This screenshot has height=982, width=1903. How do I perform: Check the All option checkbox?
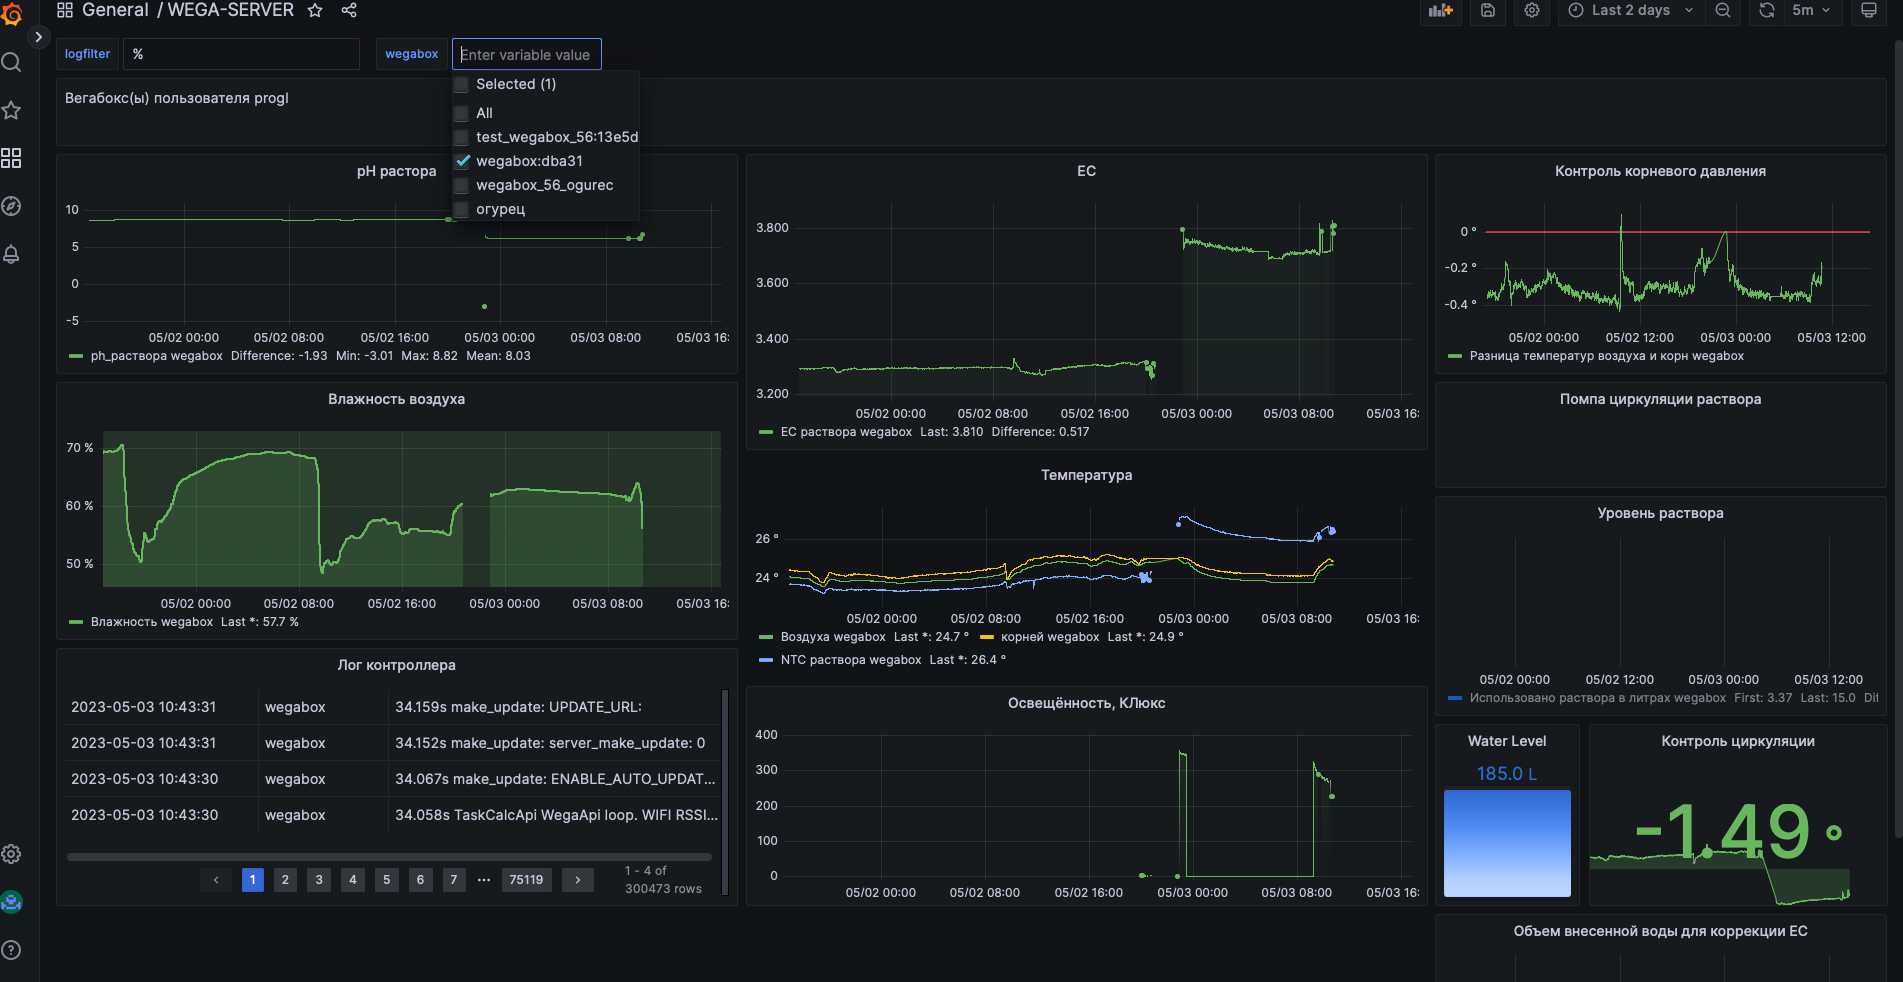click(462, 113)
